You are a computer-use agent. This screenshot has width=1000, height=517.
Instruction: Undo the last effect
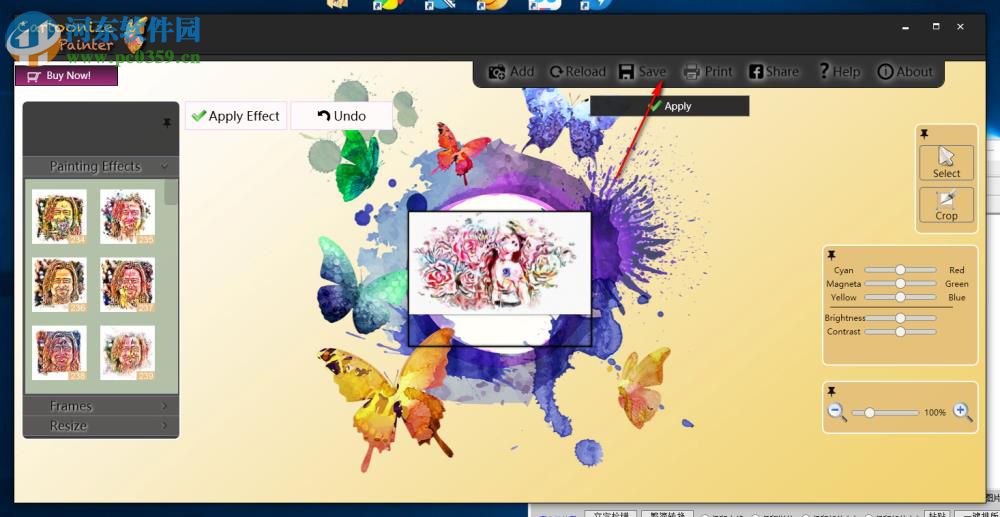342,116
